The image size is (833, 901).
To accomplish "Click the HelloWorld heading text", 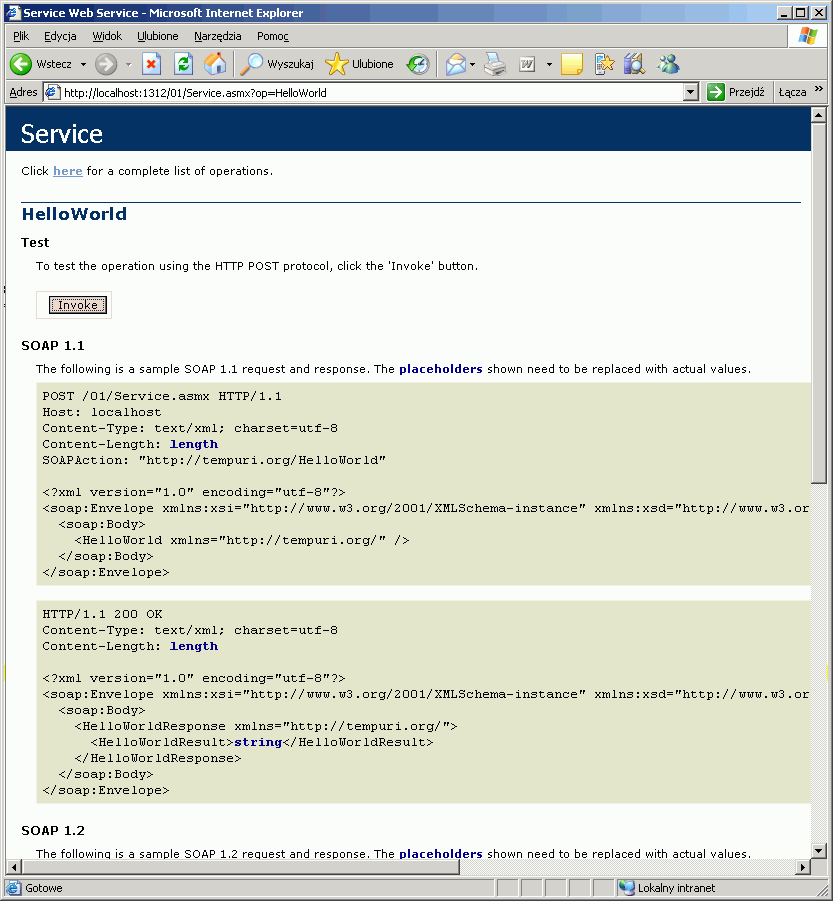I will [74, 214].
